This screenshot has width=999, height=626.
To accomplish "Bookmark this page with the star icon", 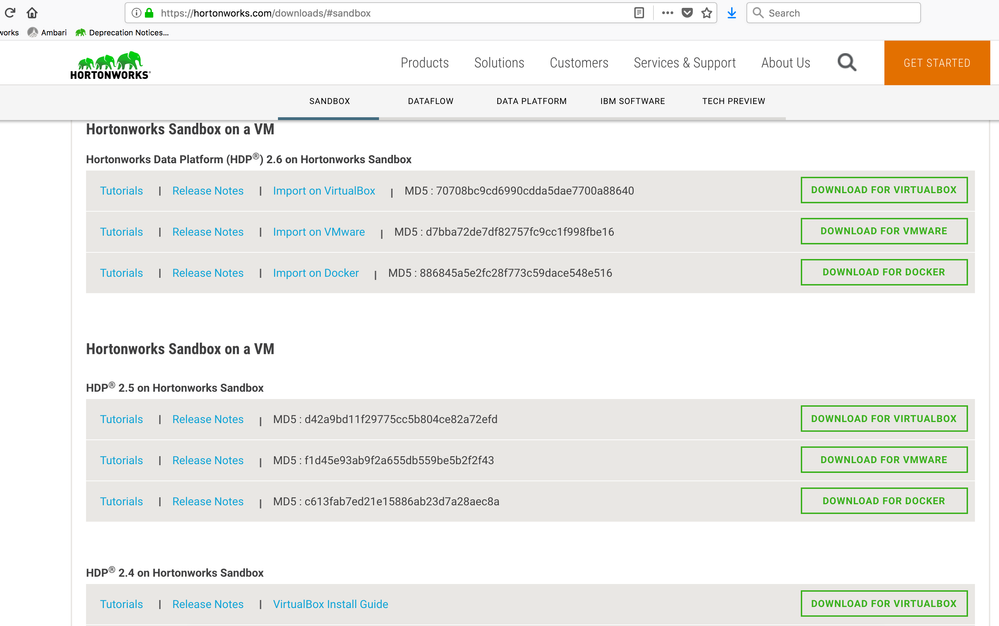I will 707,13.
